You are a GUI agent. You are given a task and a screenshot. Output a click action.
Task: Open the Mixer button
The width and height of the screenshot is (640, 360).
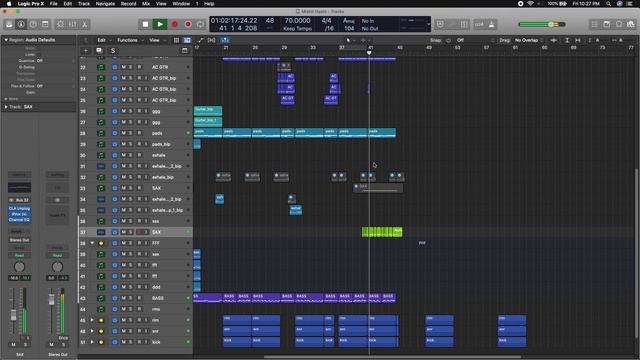coord(73,24)
